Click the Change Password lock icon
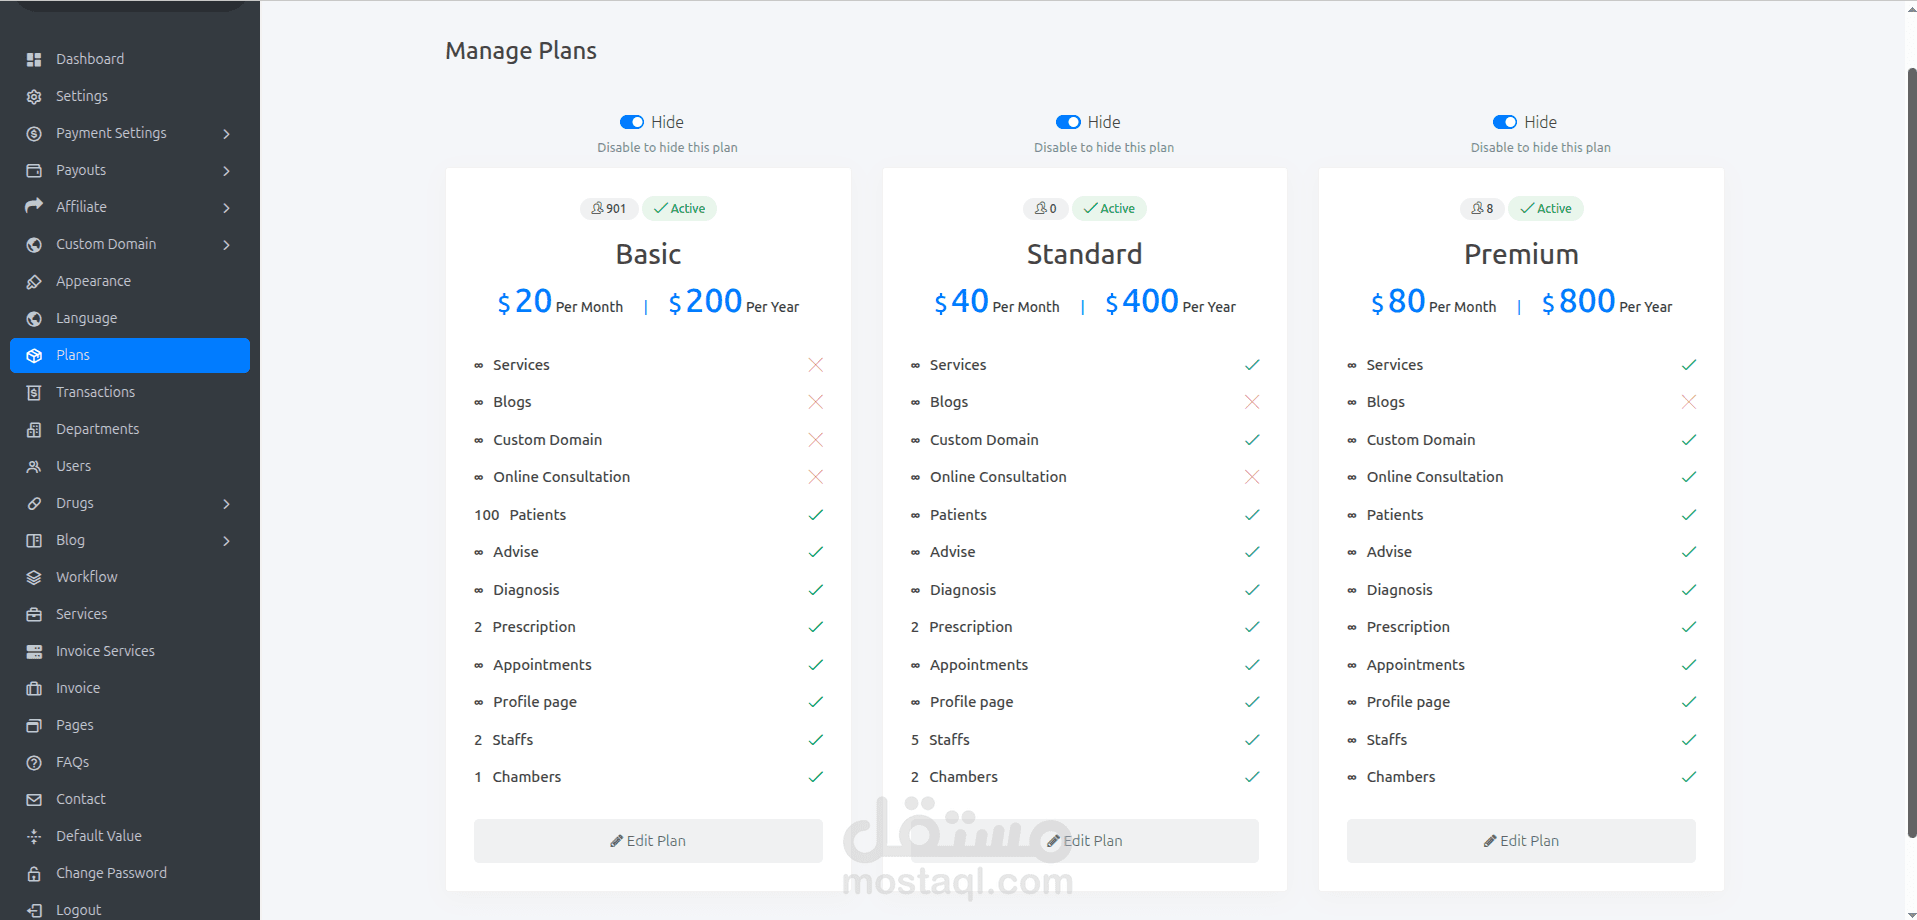The height and width of the screenshot is (920, 1917). pyautogui.click(x=34, y=874)
